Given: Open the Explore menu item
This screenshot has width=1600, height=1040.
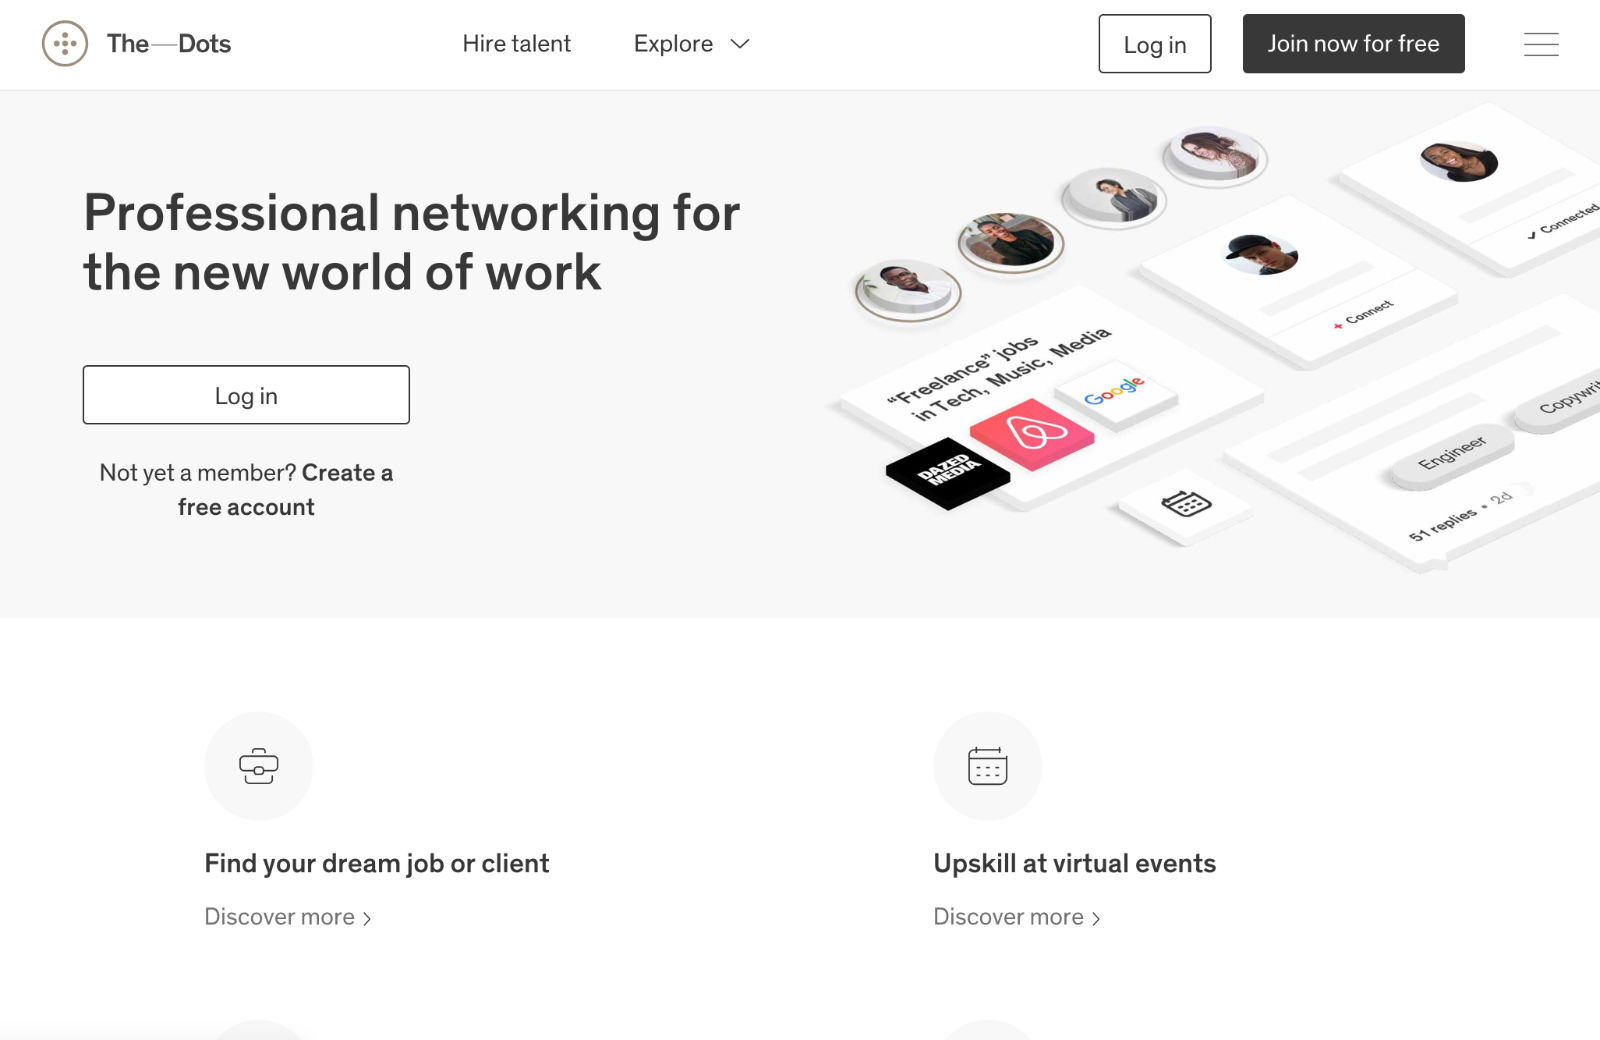Looking at the screenshot, I should tap(673, 44).
